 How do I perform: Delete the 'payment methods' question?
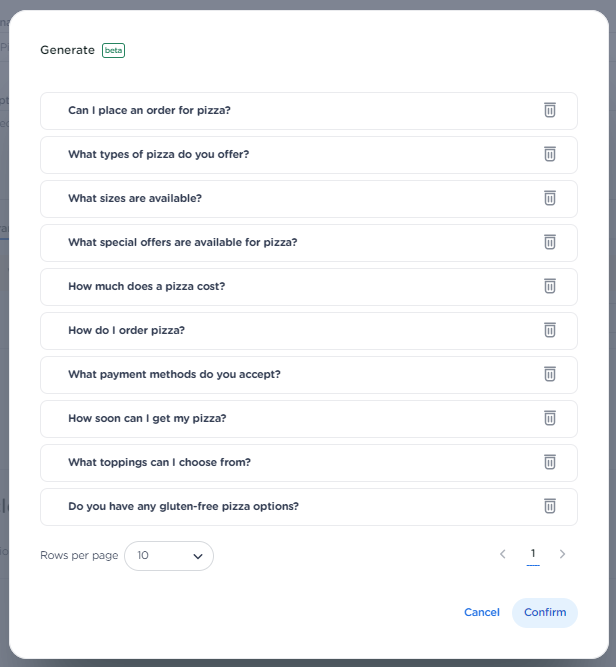[x=549, y=374]
